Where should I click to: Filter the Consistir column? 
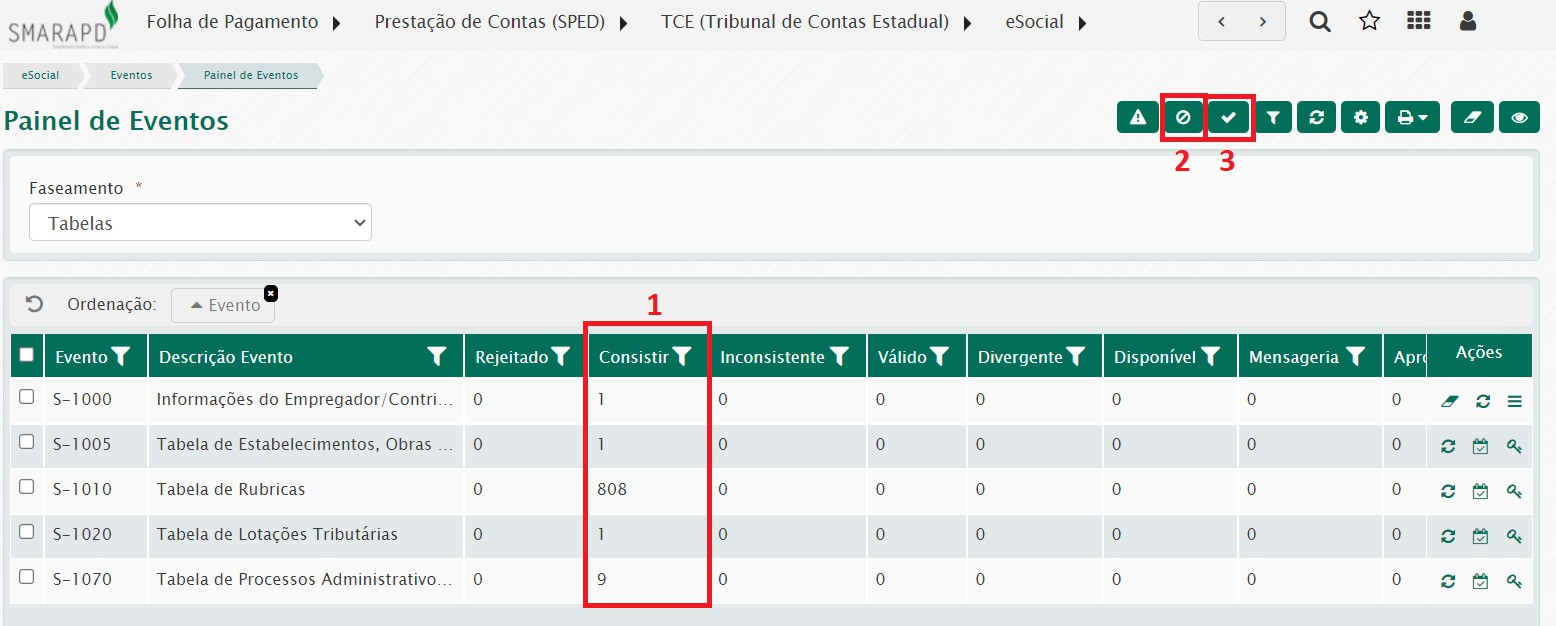tap(682, 356)
